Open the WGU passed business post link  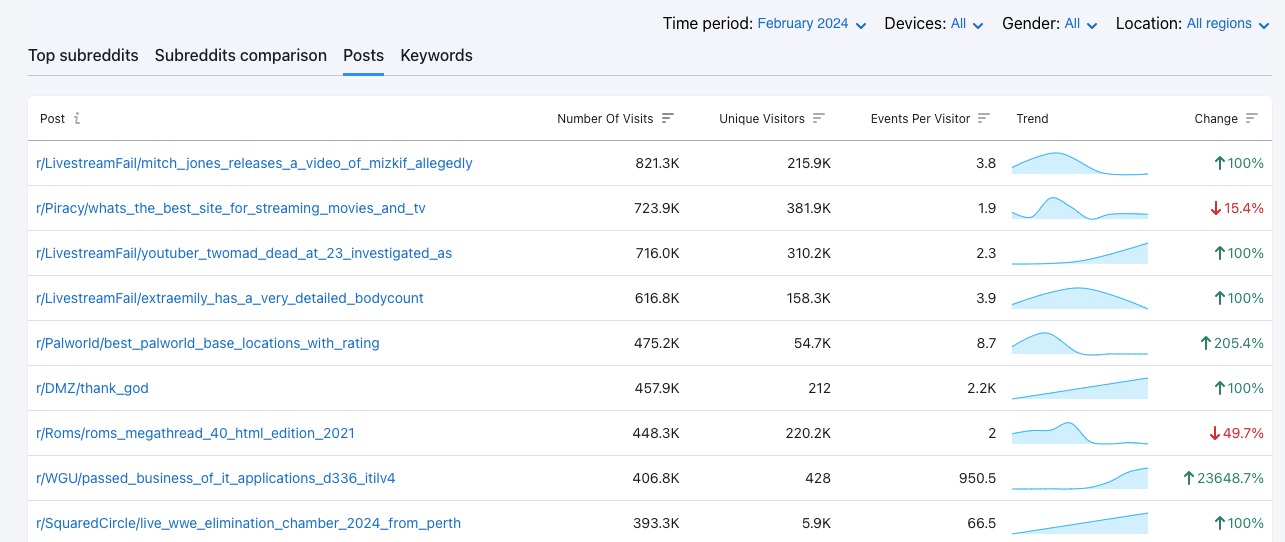(216, 478)
